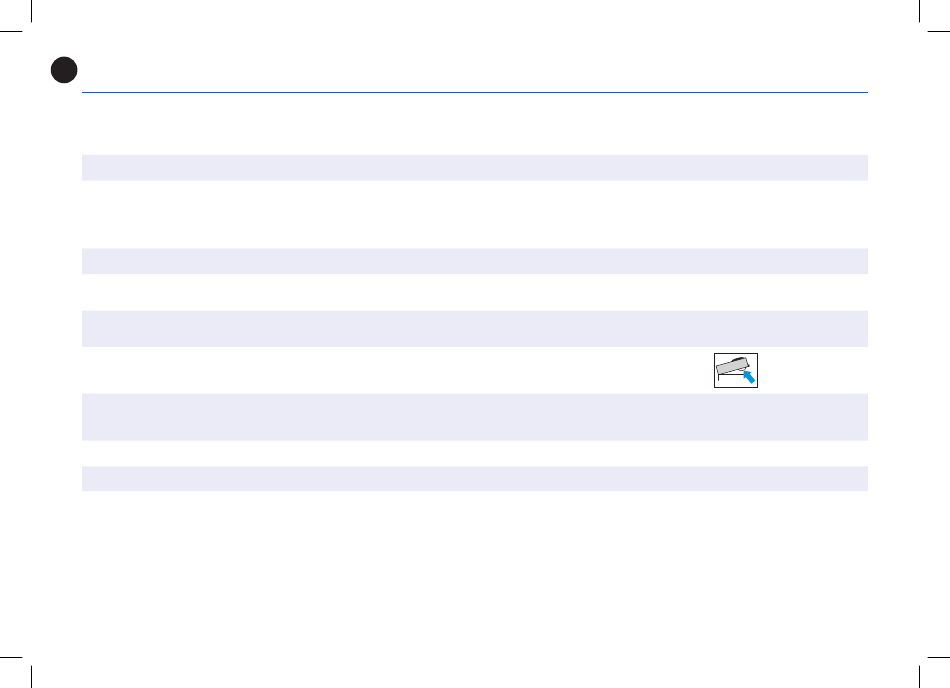Click the blank white band above the first shaded row
Viewport: 950px width, 688px height.
pos(474,125)
